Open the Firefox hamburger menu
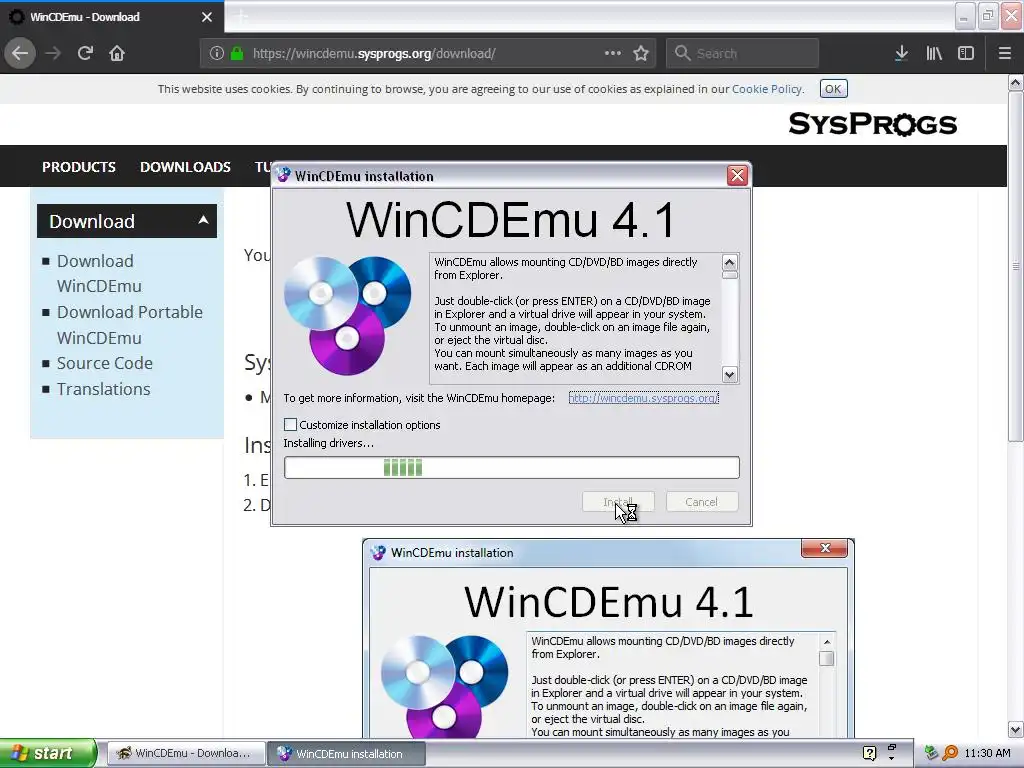This screenshot has width=1024, height=768. [1004, 54]
